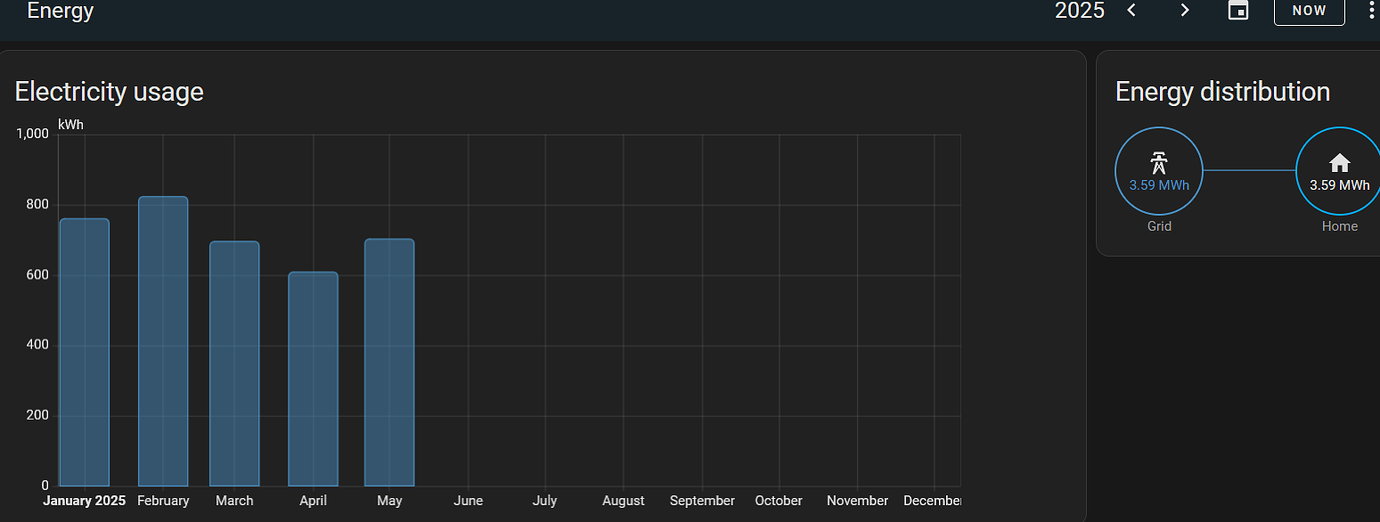Screen dimensions: 1380x522
Task: Click the 2025 year label
Action: pos(1079,10)
